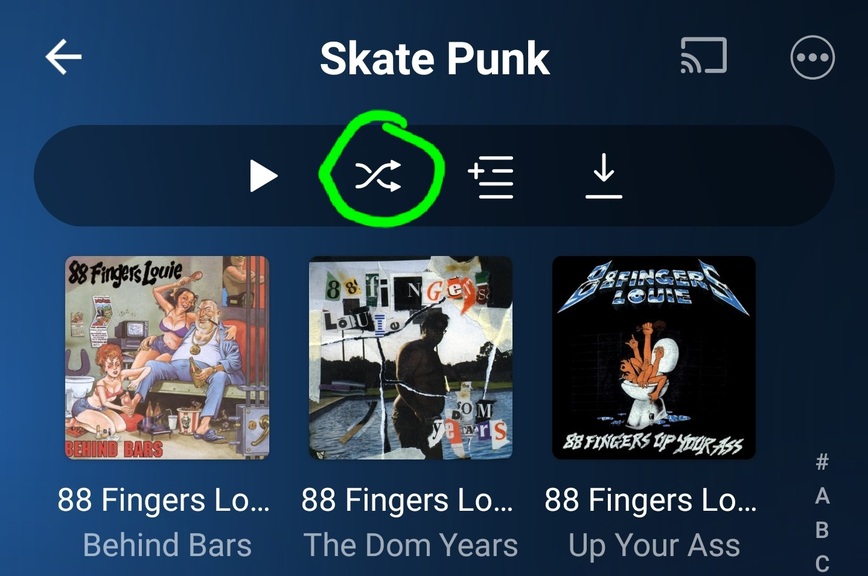Shuffle the Skate Punk albums
868x576 pixels.
tap(378, 175)
